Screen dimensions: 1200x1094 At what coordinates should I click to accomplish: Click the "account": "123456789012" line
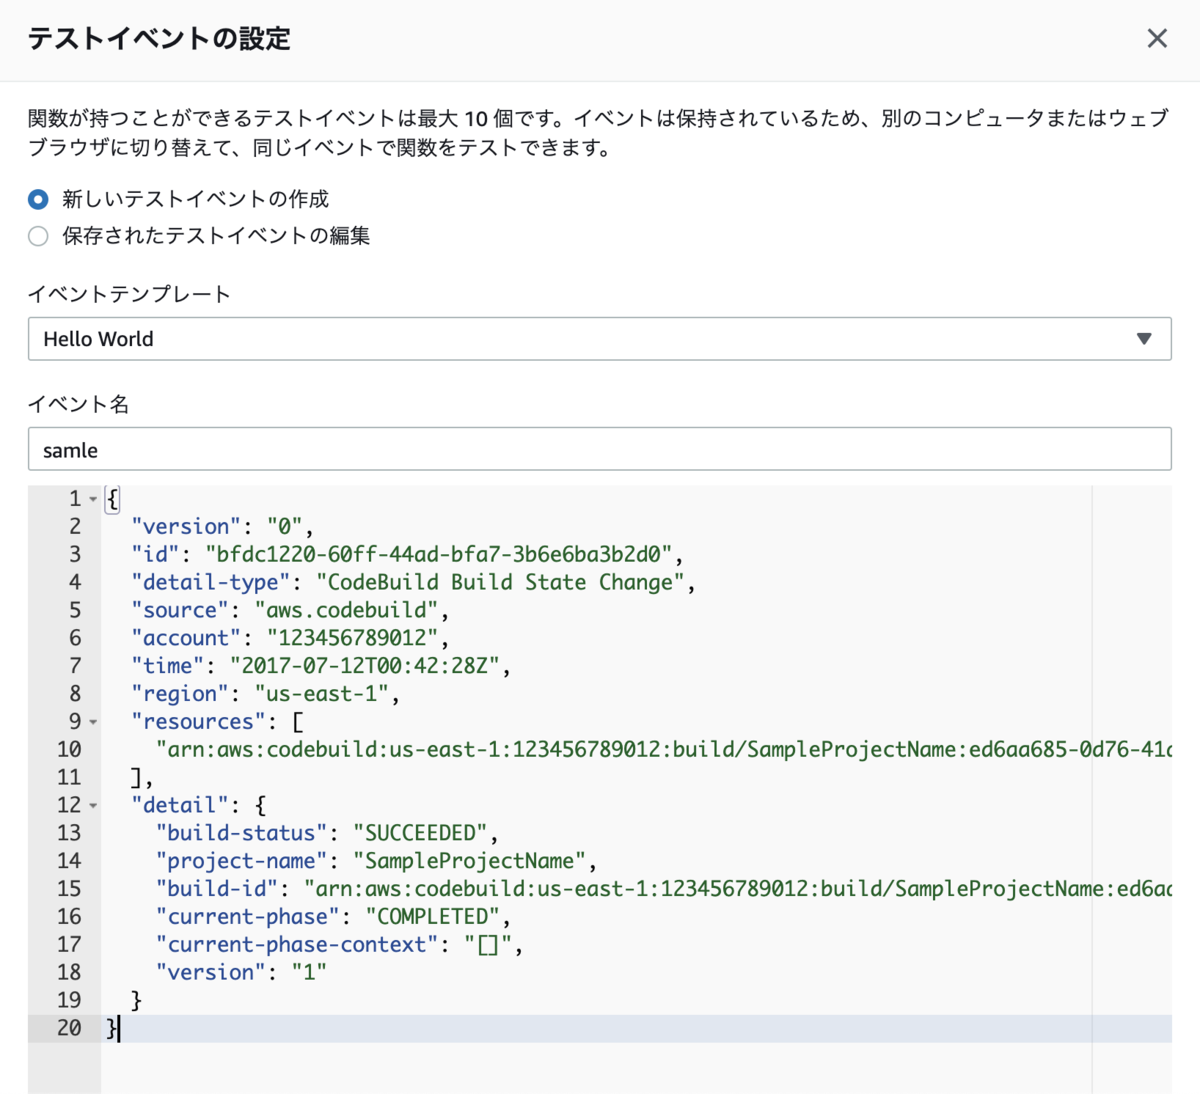click(290, 638)
